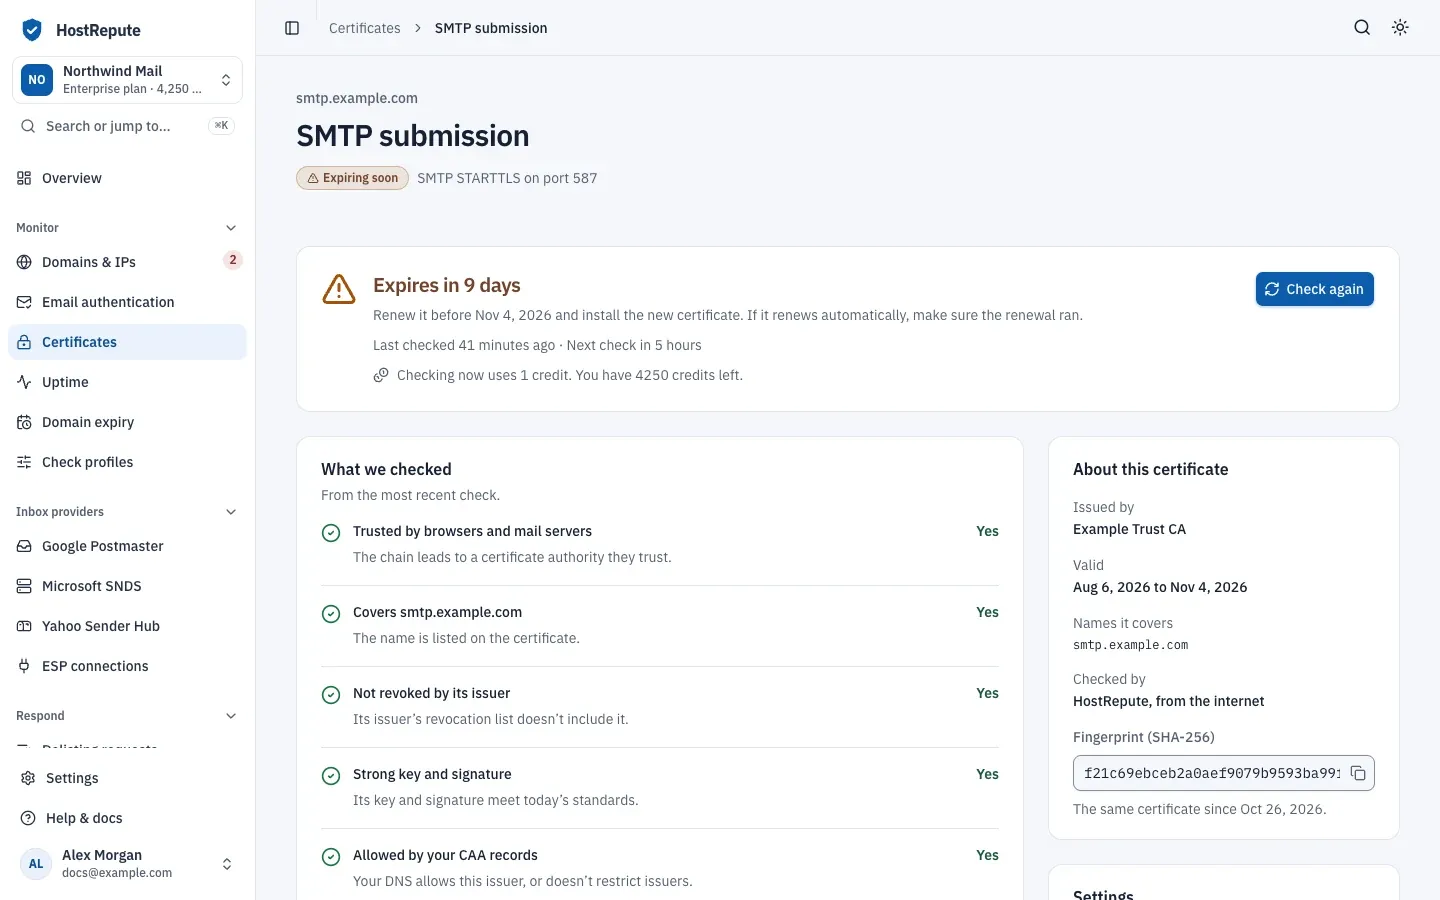Switch theme with the sun icon
Screen dimensions: 1440x900
1400,28
